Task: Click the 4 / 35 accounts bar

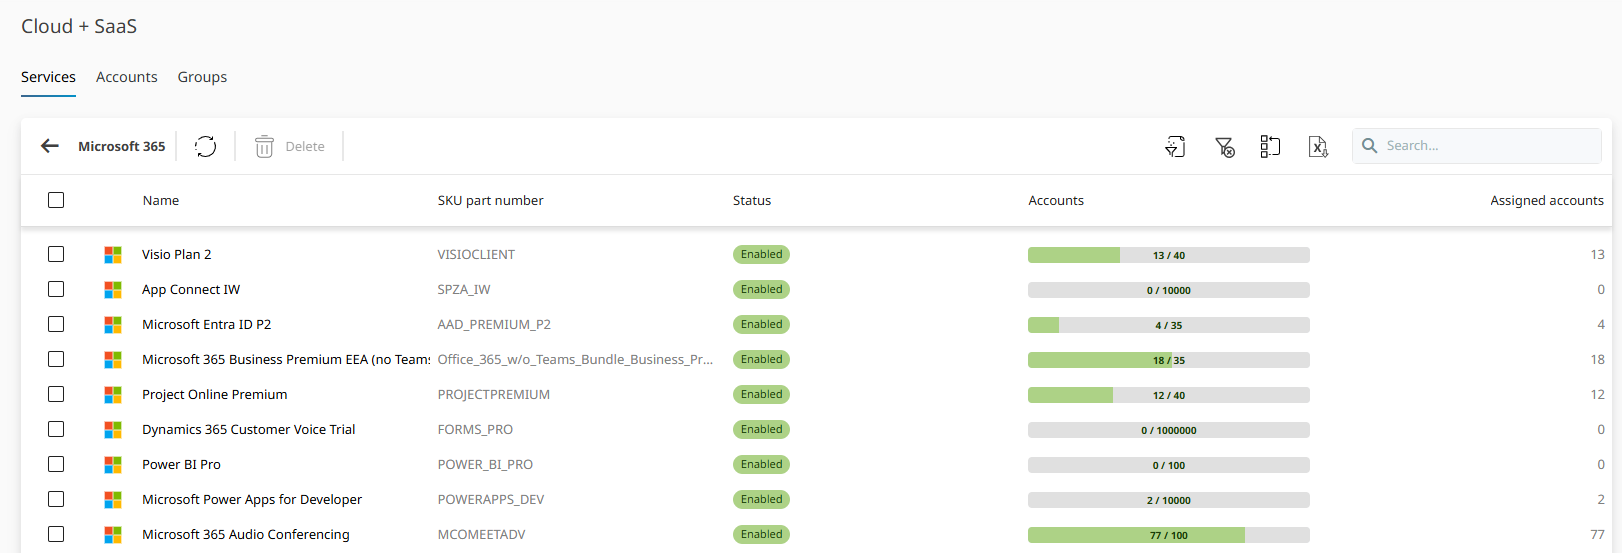Action: point(1169,325)
